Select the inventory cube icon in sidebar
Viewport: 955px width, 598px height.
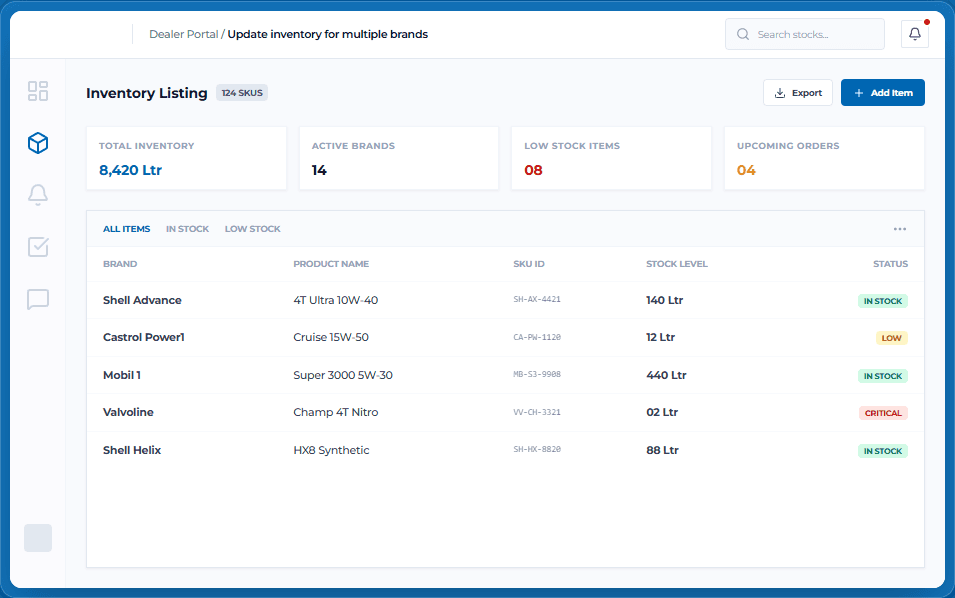click(x=38, y=143)
